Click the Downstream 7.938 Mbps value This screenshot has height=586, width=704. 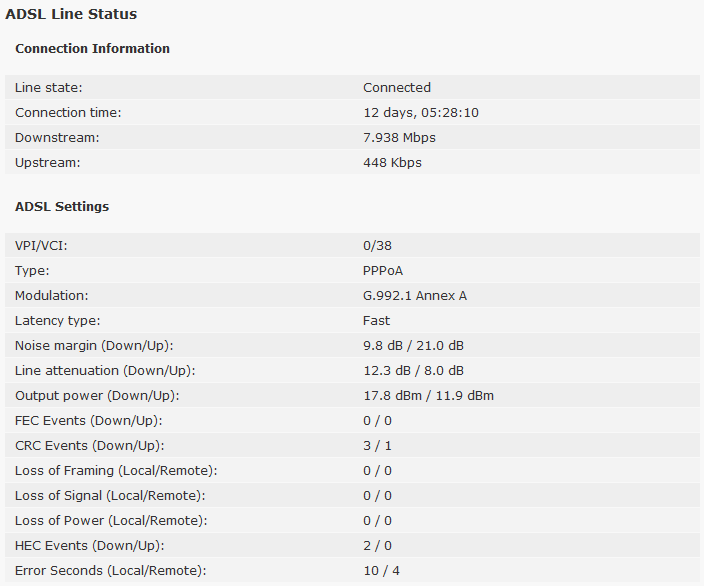tap(399, 137)
